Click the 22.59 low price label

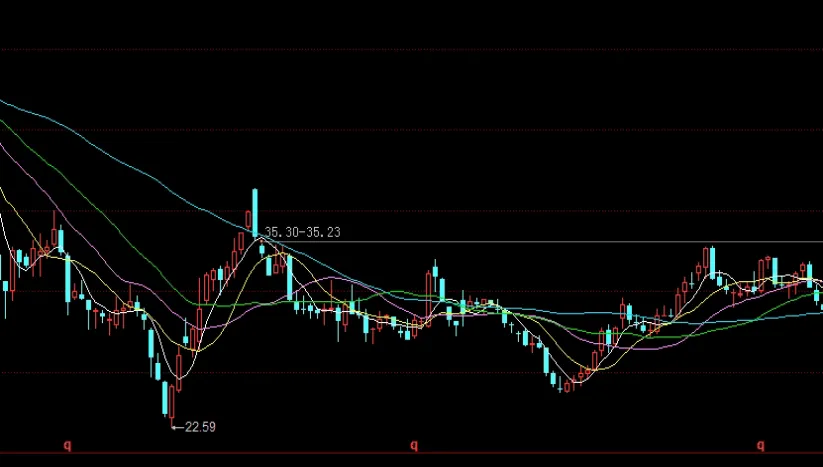click(200, 426)
